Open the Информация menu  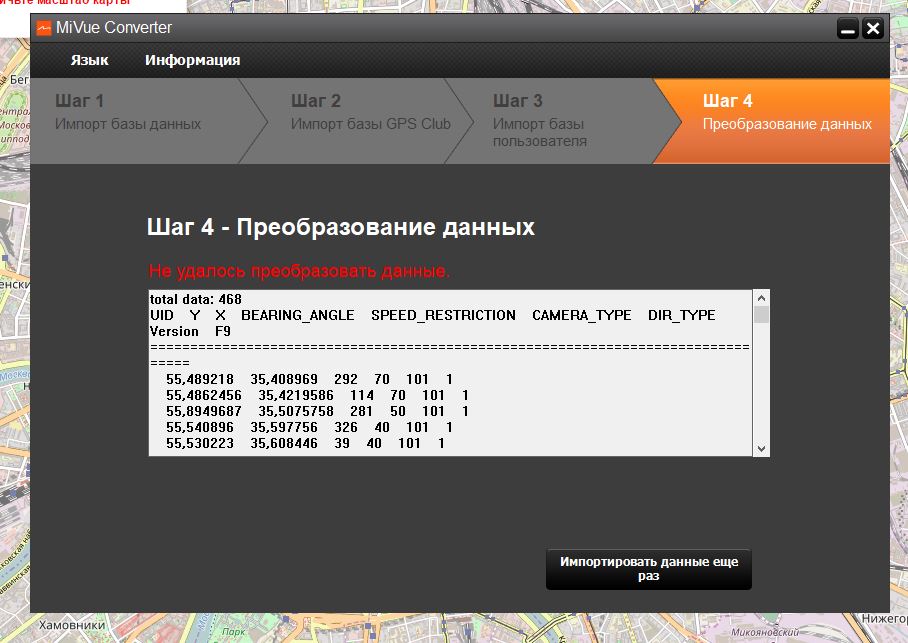point(192,60)
